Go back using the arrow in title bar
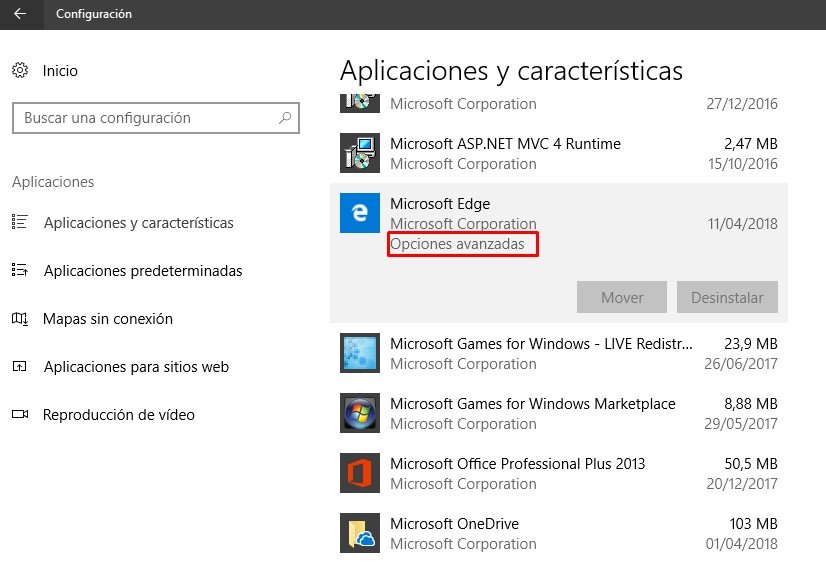 (20, 14)
